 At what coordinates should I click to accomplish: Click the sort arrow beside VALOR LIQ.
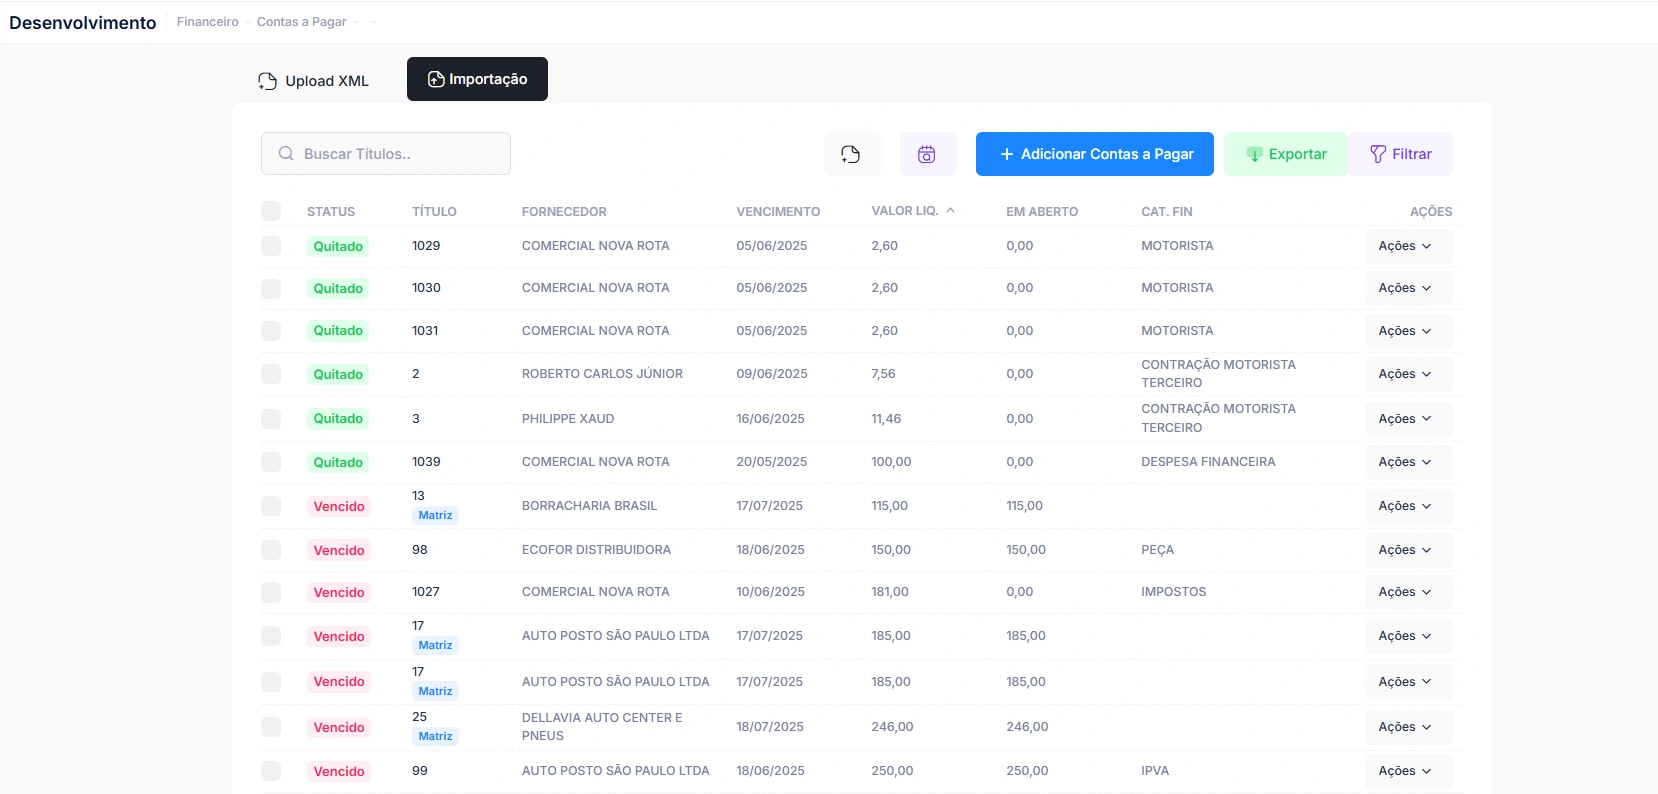[950, 211]
